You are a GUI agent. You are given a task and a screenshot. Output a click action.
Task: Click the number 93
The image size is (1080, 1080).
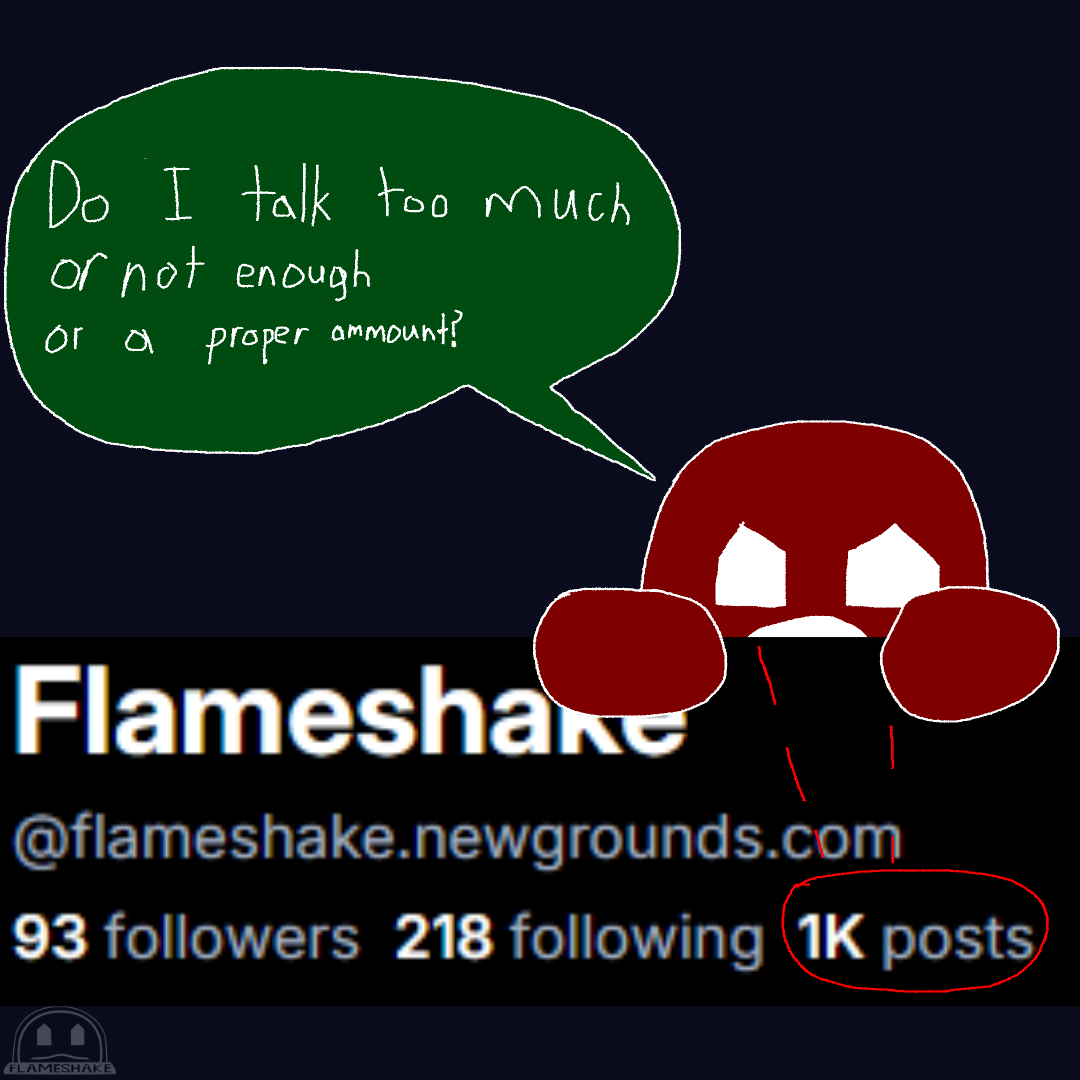pos(50,937)
